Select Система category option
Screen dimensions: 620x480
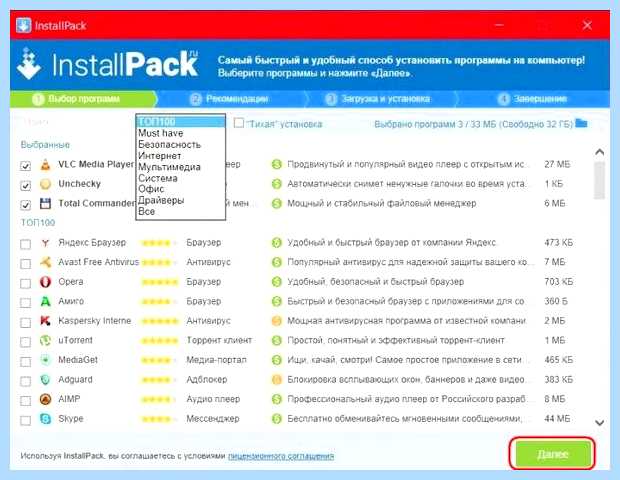click(181, 178)
